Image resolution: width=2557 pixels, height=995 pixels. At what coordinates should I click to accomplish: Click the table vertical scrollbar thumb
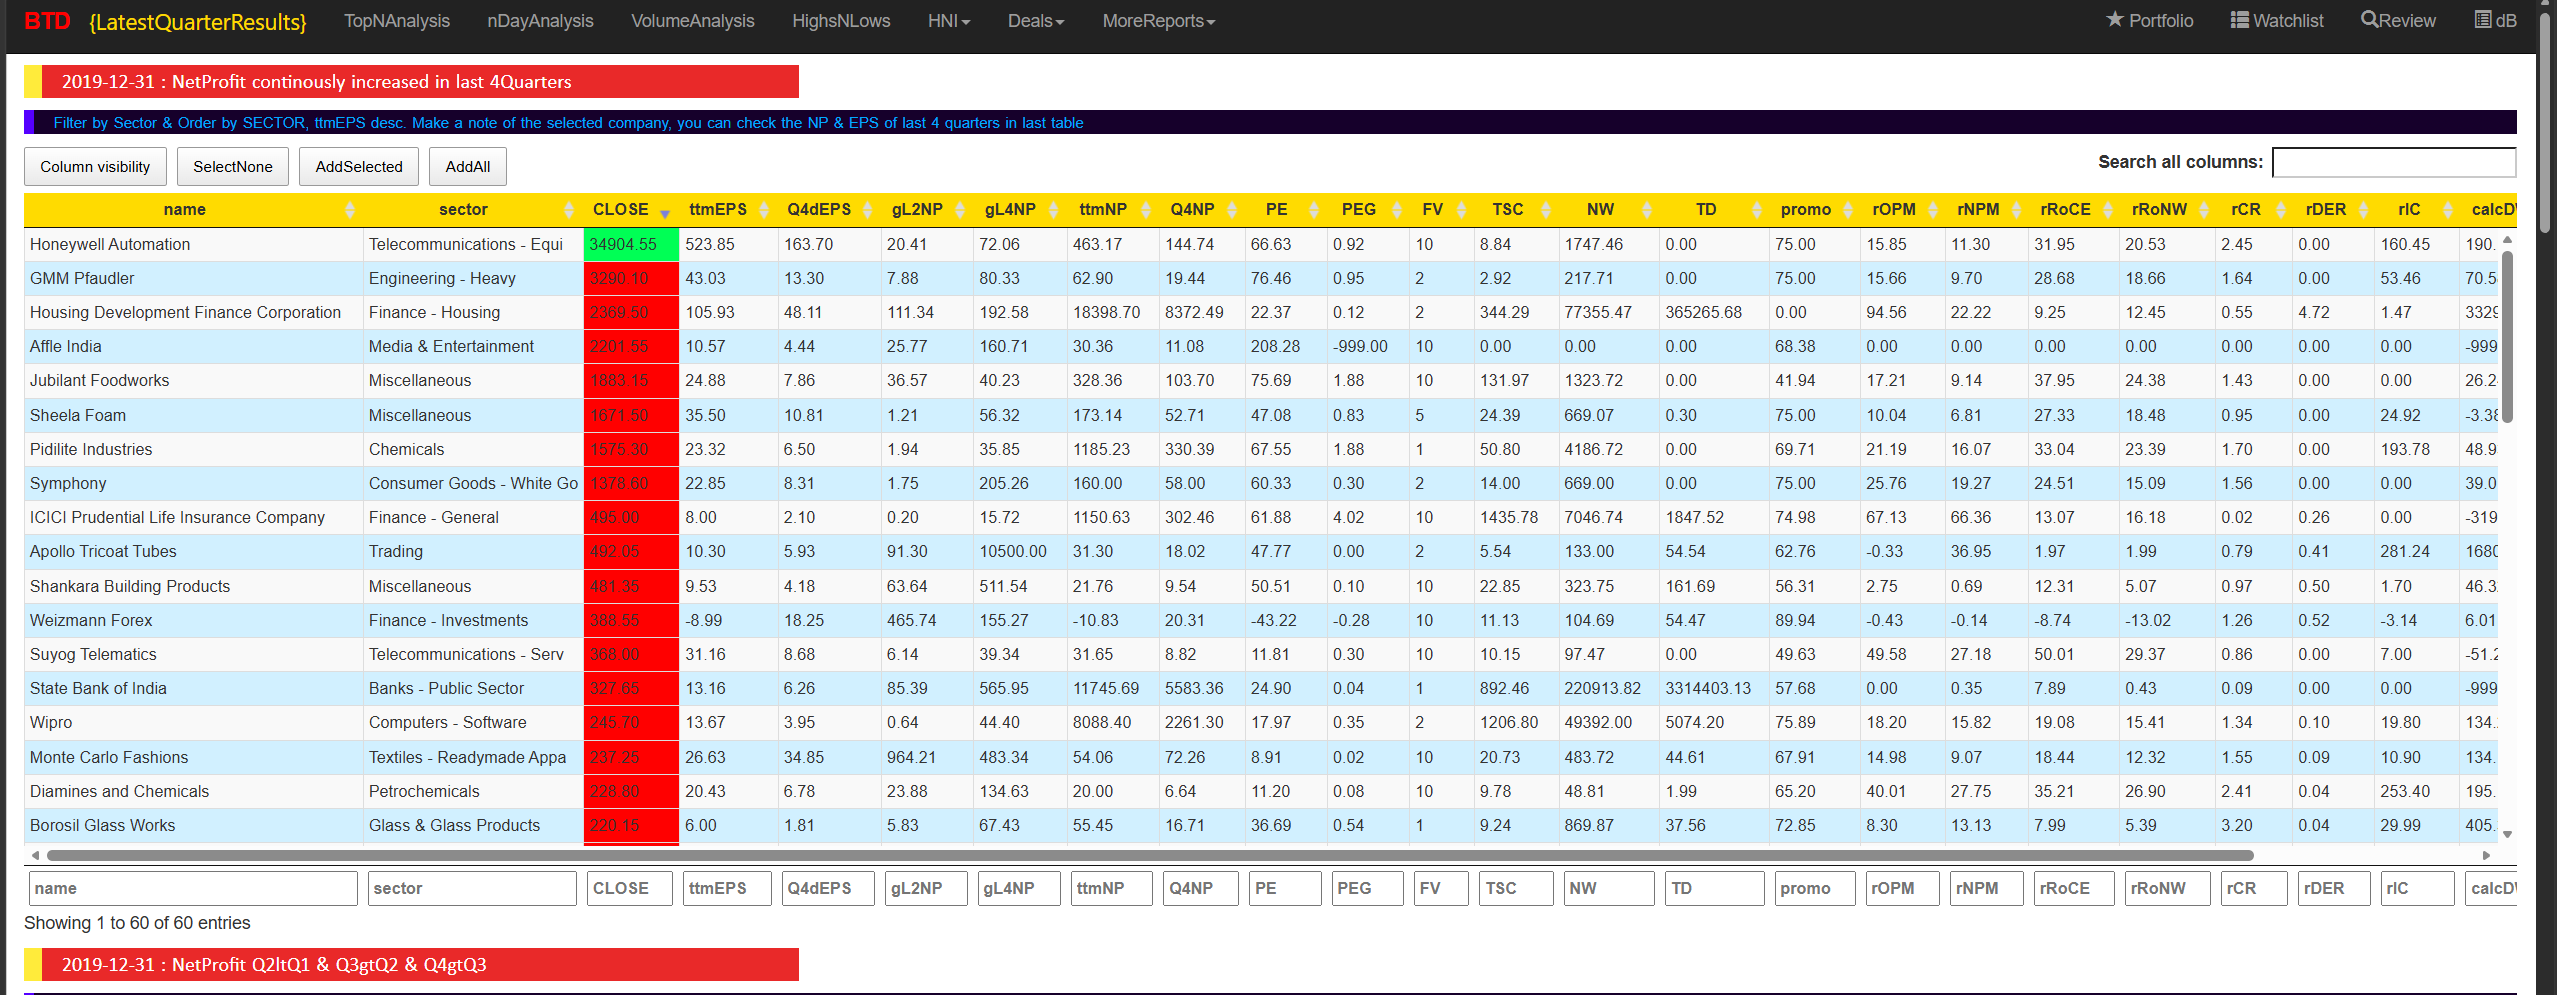tap(2507, 337)
